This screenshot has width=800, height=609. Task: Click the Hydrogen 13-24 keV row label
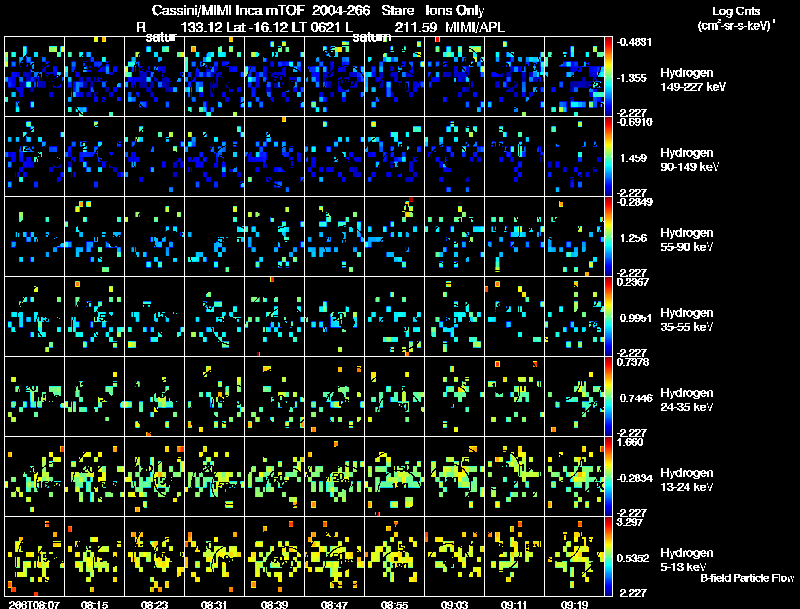(x=687, y=479)
